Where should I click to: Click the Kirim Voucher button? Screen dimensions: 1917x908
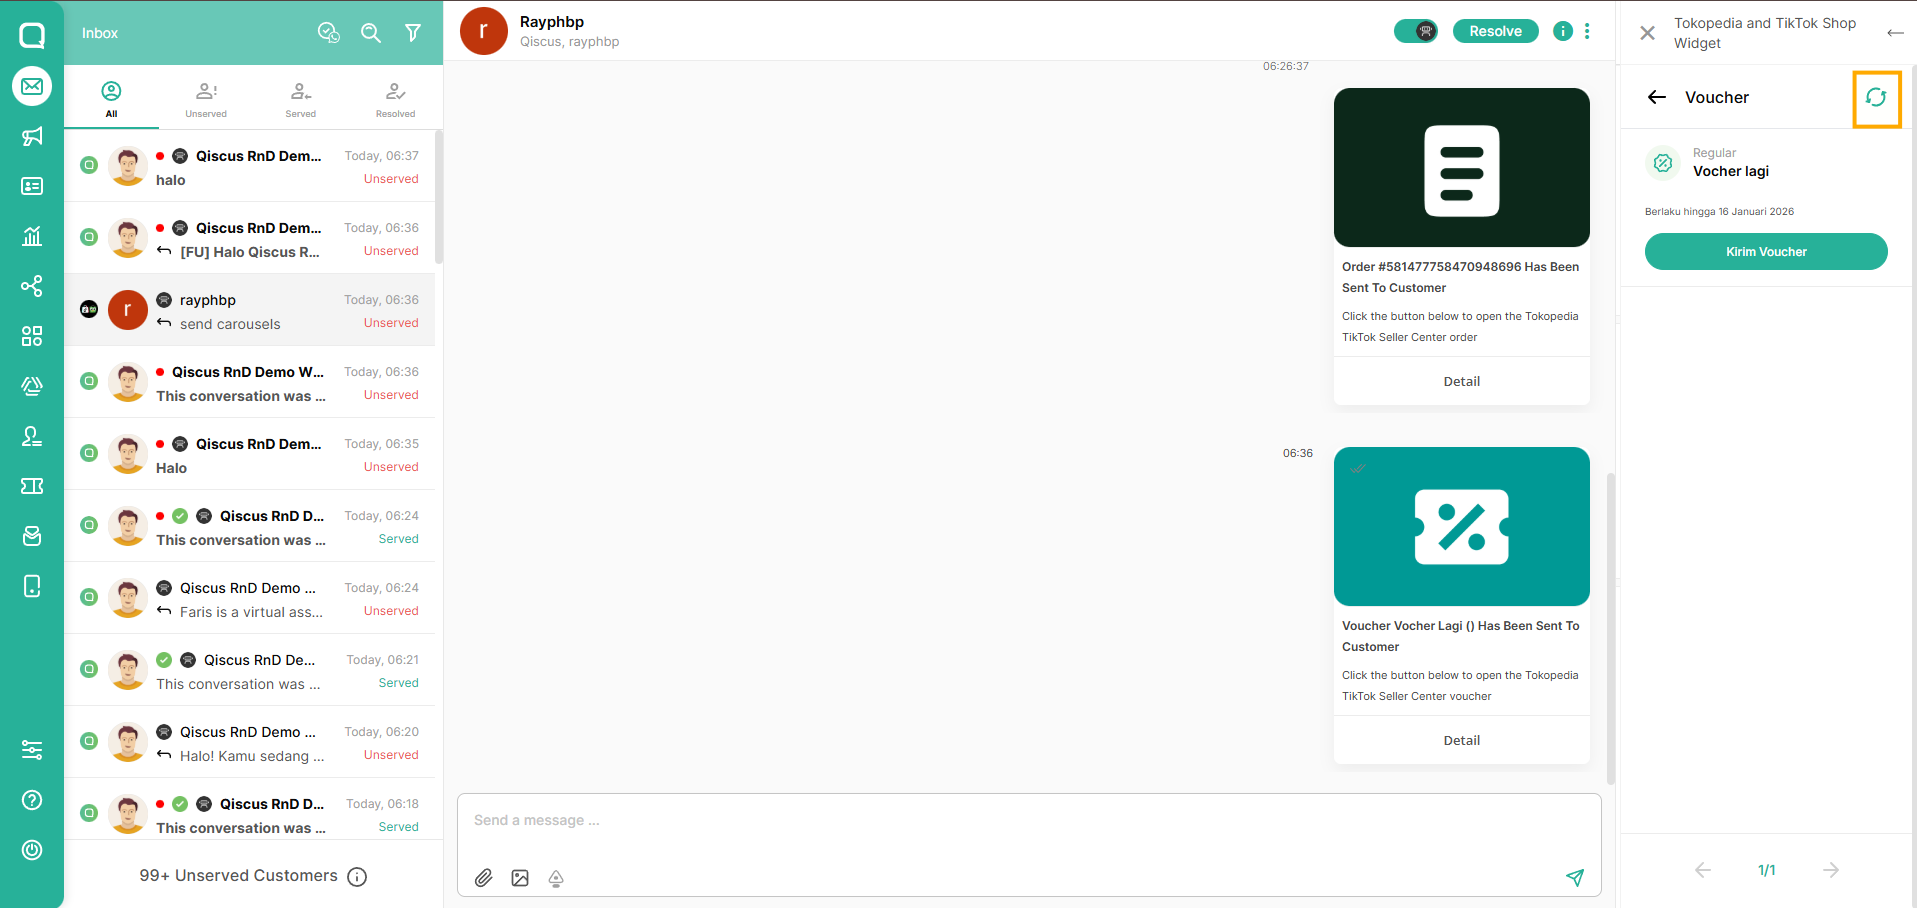point(1765,252)
